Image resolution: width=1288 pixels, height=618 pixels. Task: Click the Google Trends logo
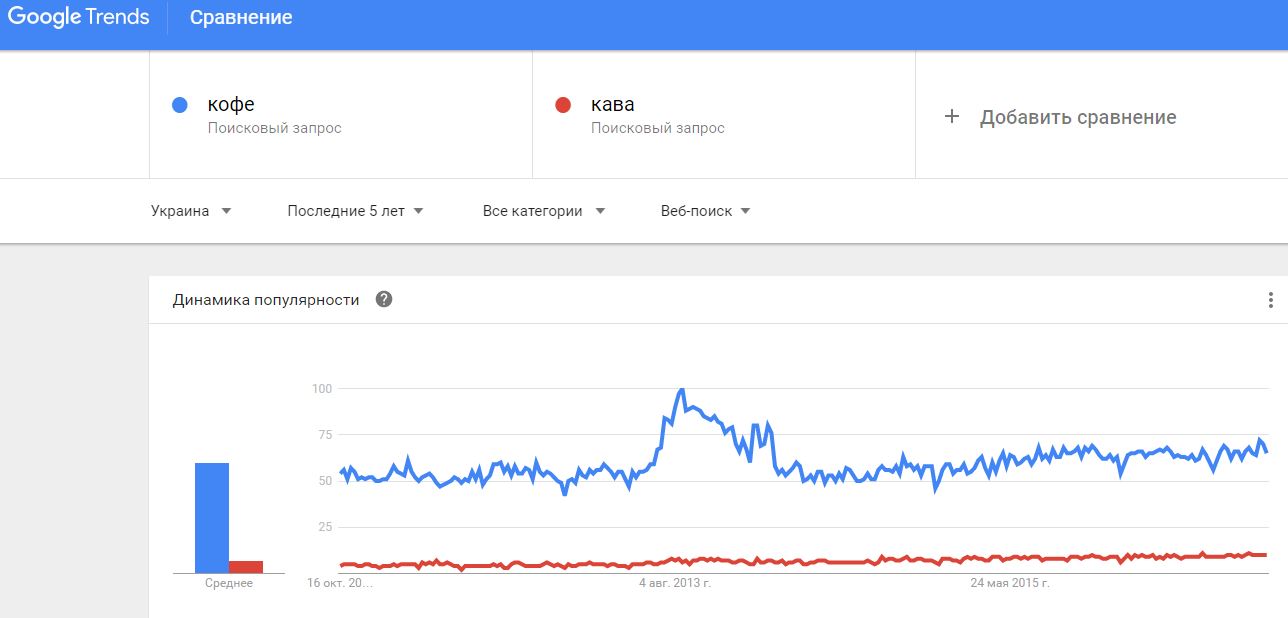pyautogui.click(x=79, y=18)
